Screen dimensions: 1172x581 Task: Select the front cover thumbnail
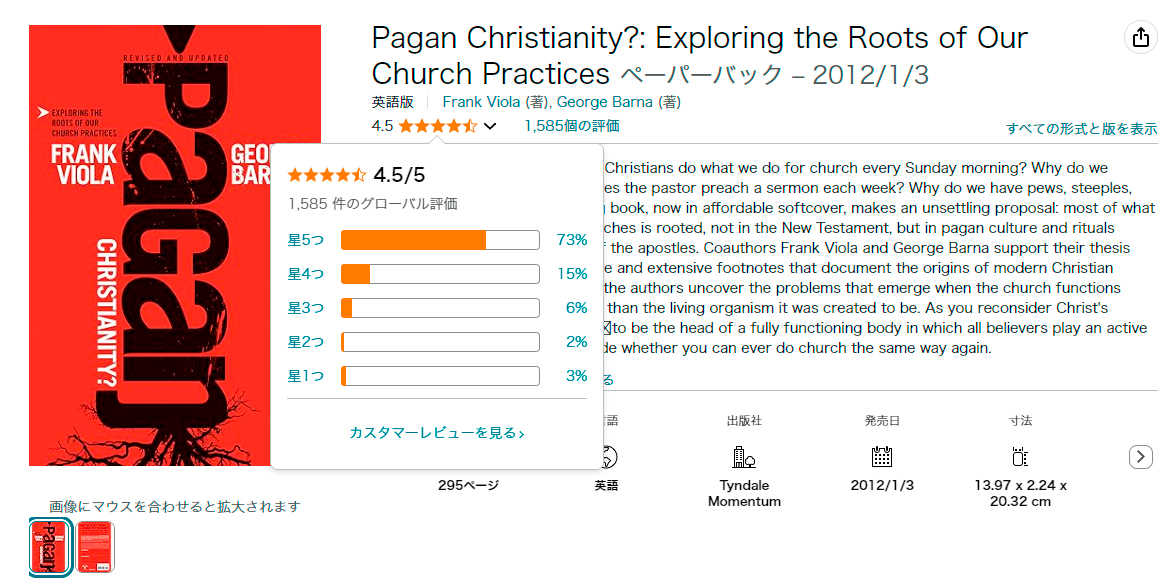(48, 547)
